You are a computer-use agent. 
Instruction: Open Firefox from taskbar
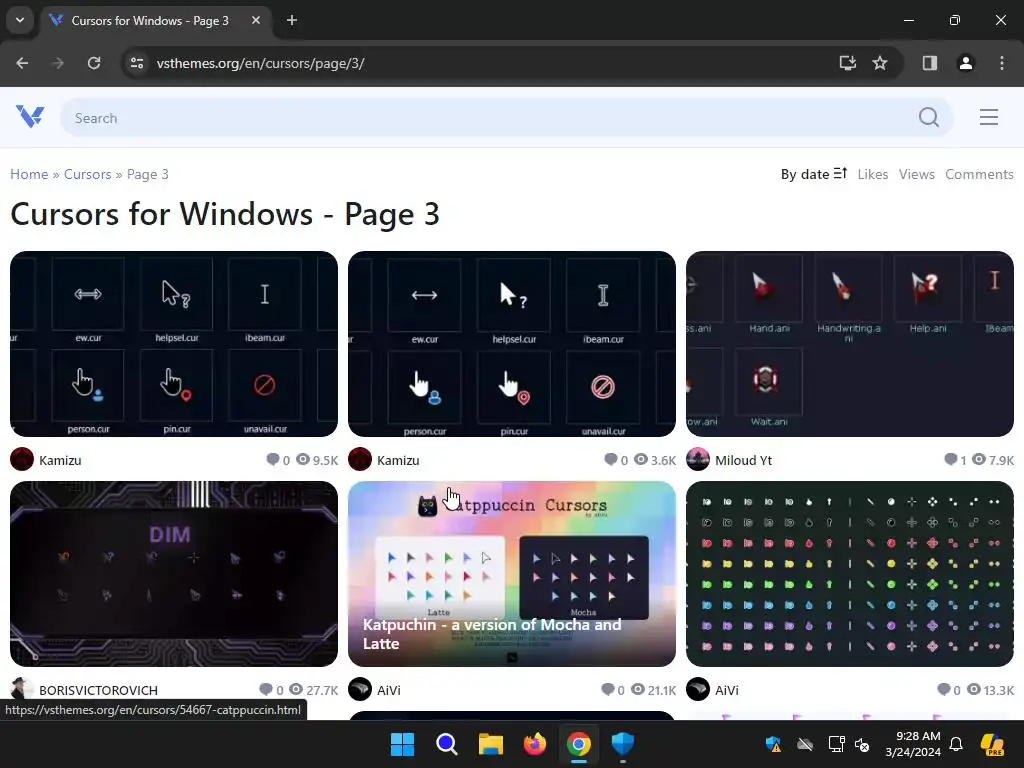pyautogui.click(x=534, y=744)
